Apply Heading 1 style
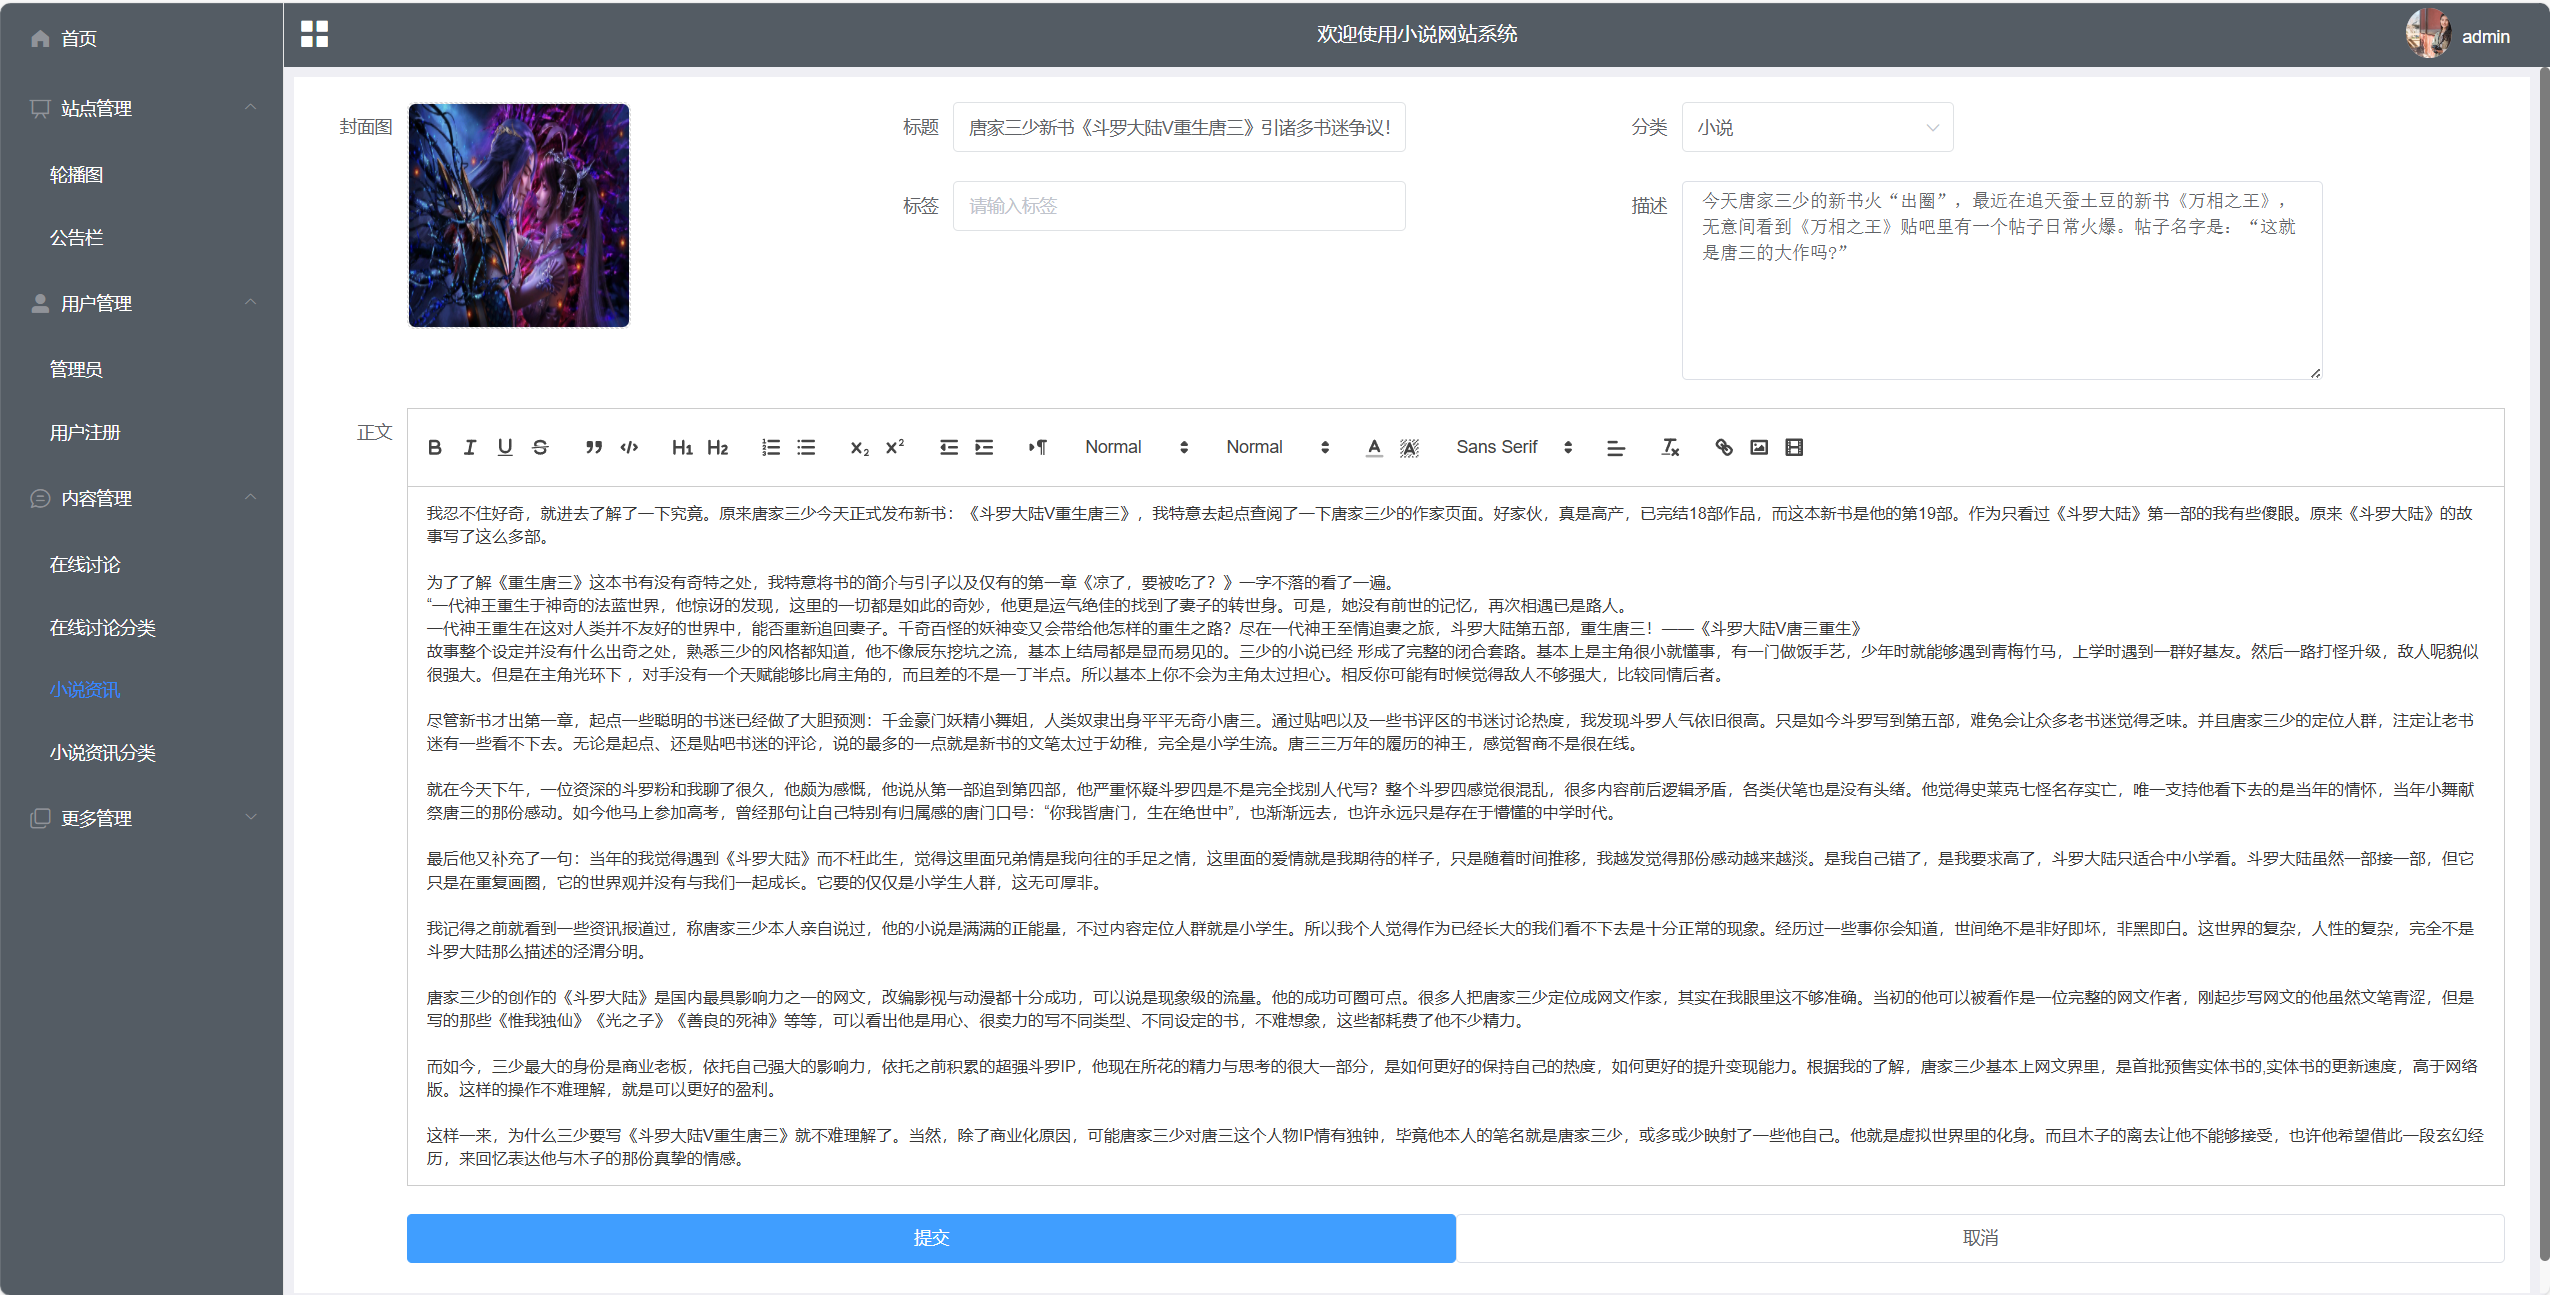The image size is (2550, 1295). coord(682,447)
